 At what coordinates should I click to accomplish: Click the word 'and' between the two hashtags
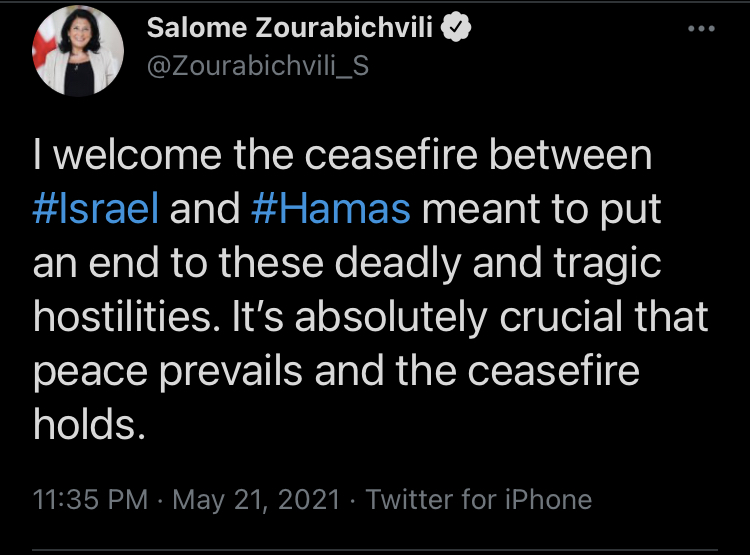[x=205, y=210]
